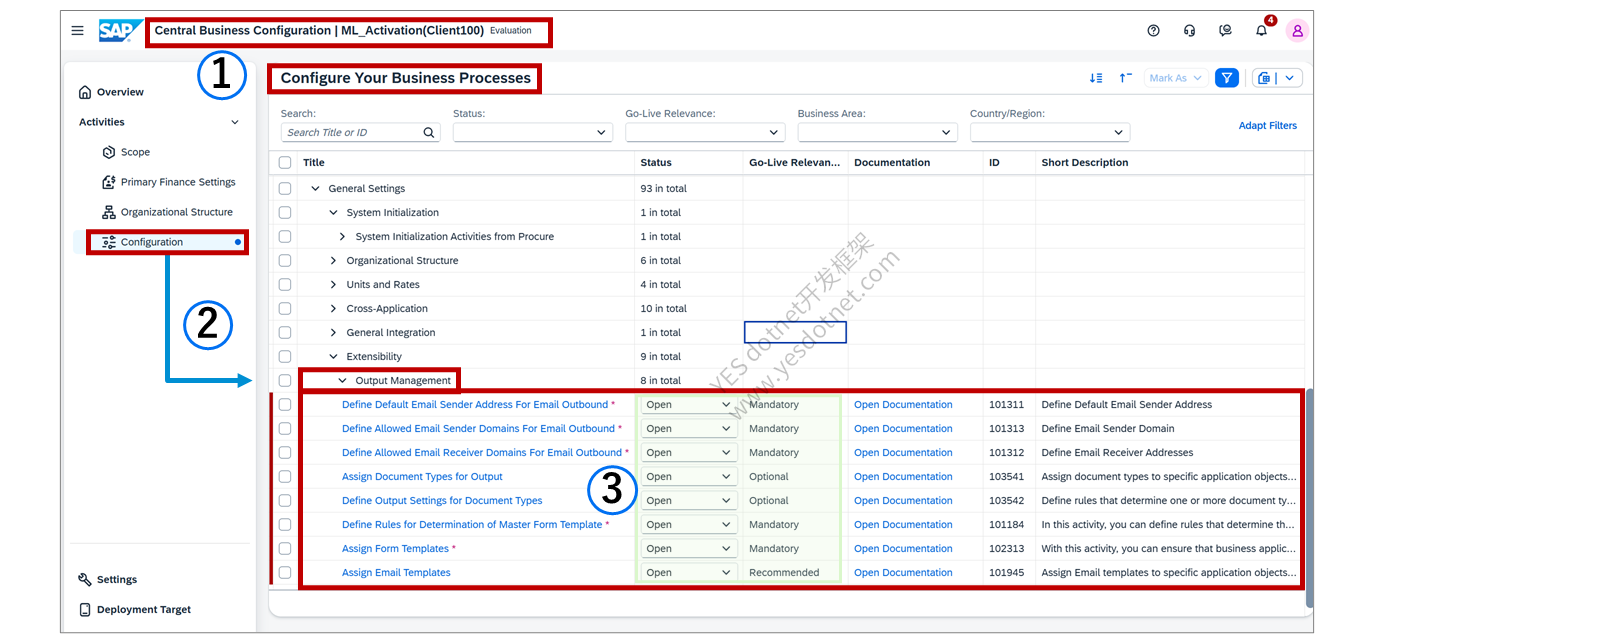Screen dimensions: 1600x644
Task: Open Define Allowed Email Sender Domains link
Action: click(x=478, y=429)
